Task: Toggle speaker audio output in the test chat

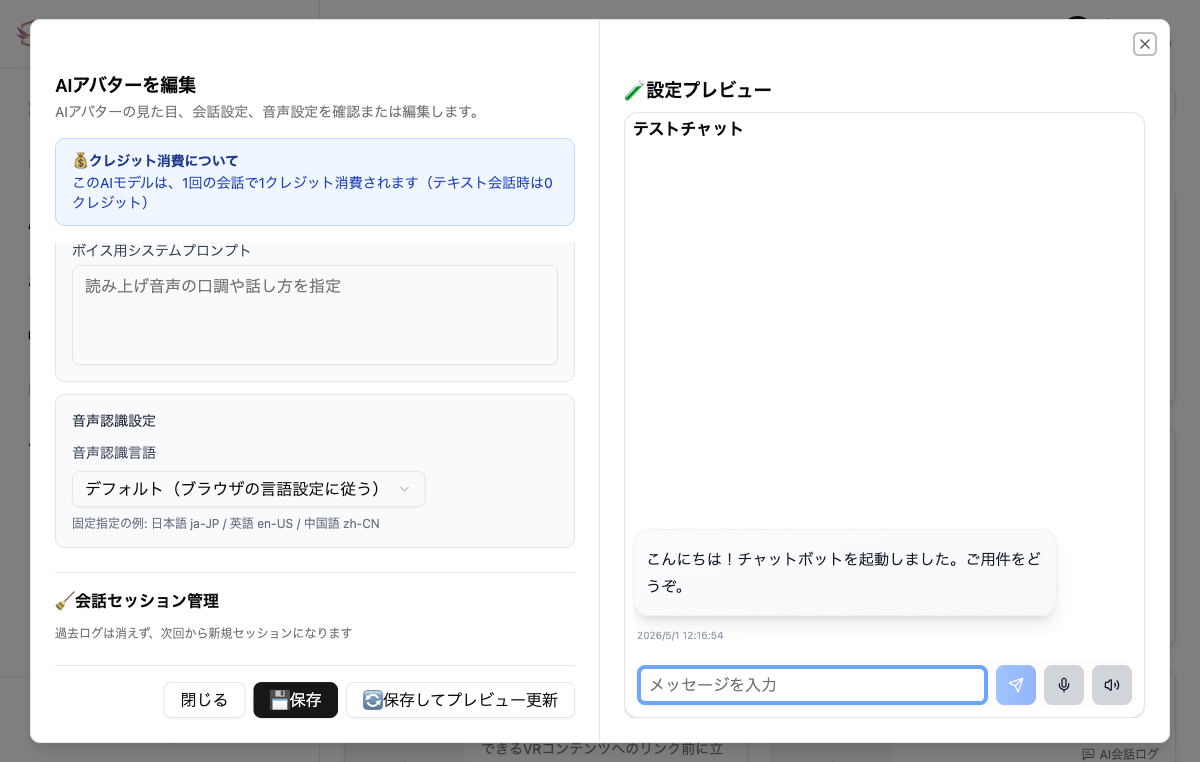Action: pyautogui.click(x=1112, y=685)
